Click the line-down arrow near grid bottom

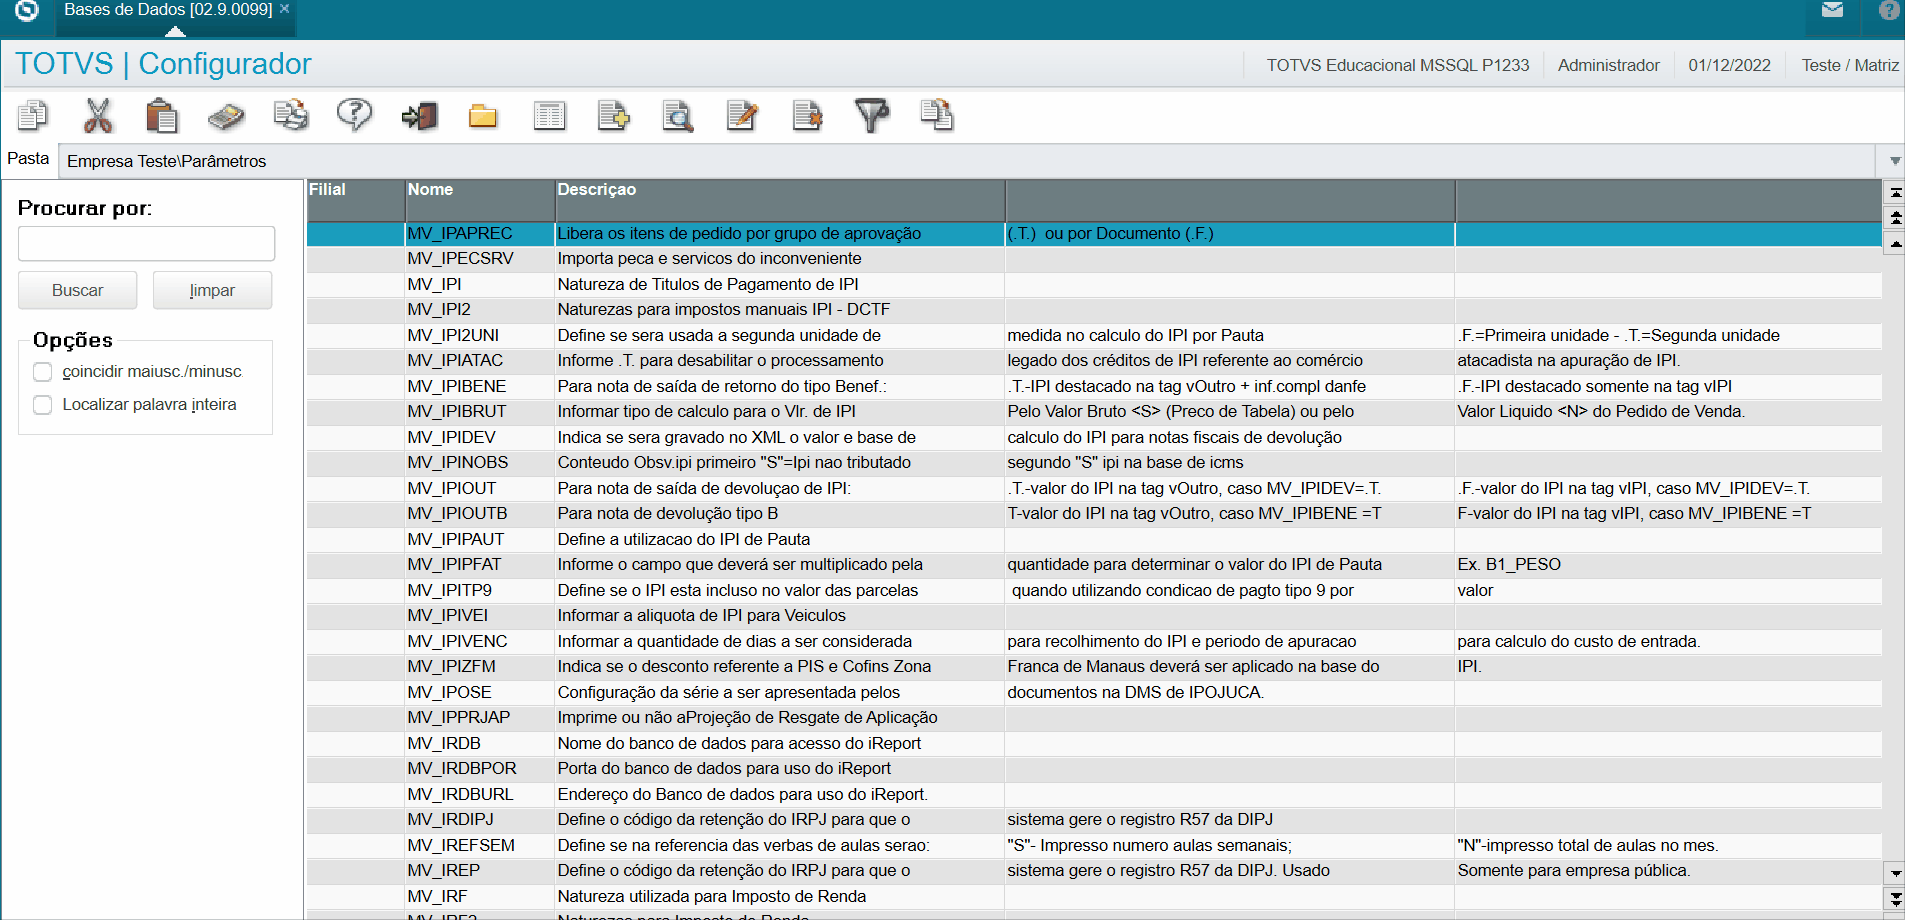(x=1894, y=873)
